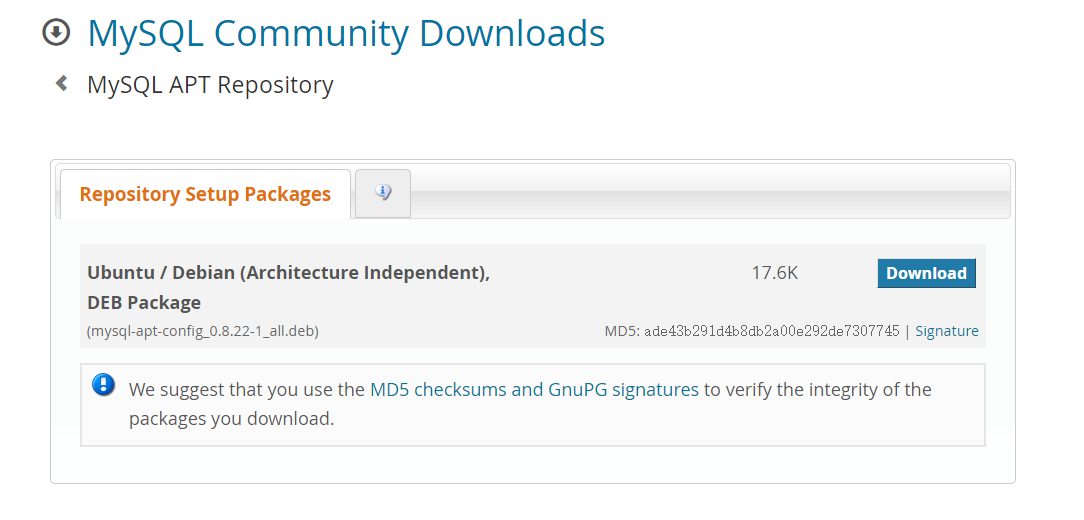Image resolution: width=1084 pixels, height=520 pixels.
Task: Click the 17.6K file size text
Action: [774, 273]
